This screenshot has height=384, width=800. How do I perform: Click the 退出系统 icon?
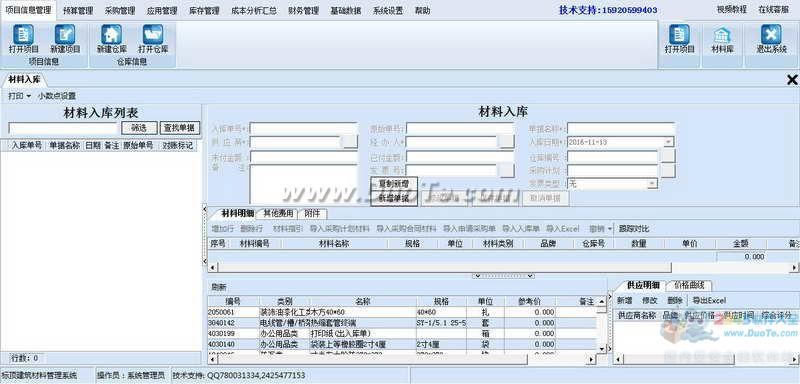tap(771, 35)
